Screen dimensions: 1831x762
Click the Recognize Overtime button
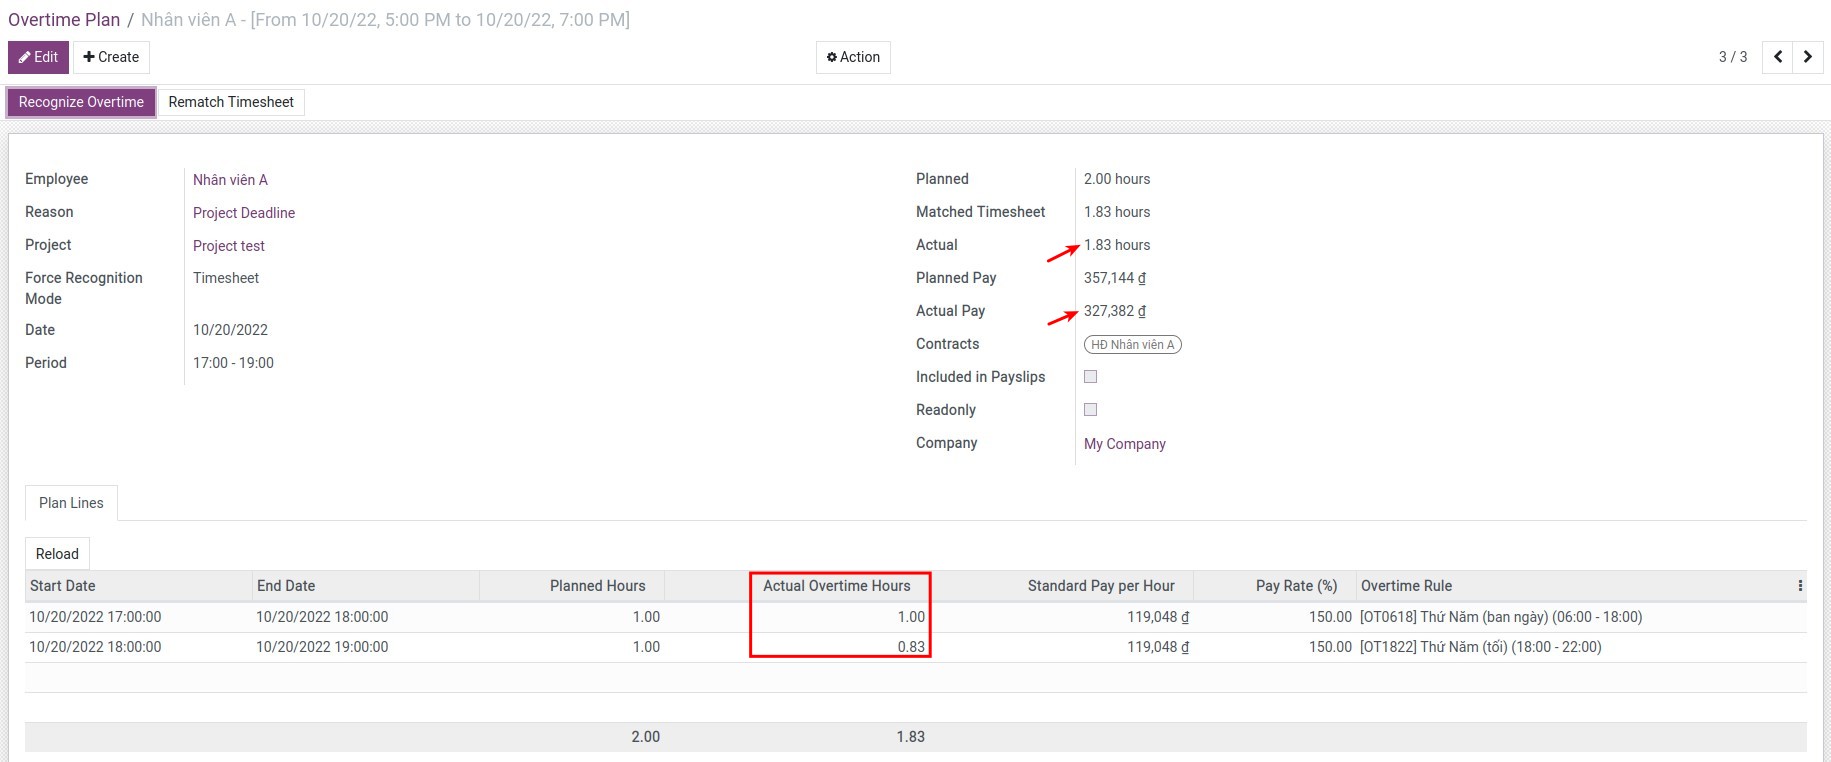click(81, 102)
